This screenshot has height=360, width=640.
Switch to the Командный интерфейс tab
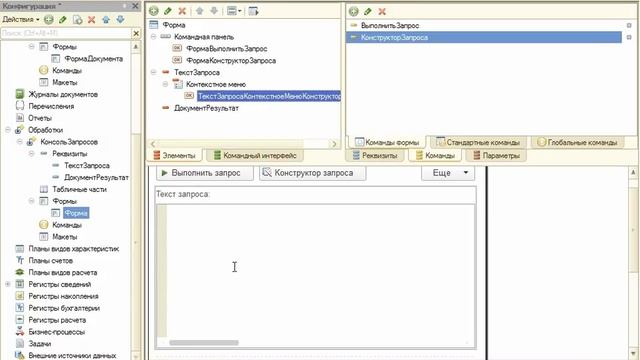tap(255, 156)
